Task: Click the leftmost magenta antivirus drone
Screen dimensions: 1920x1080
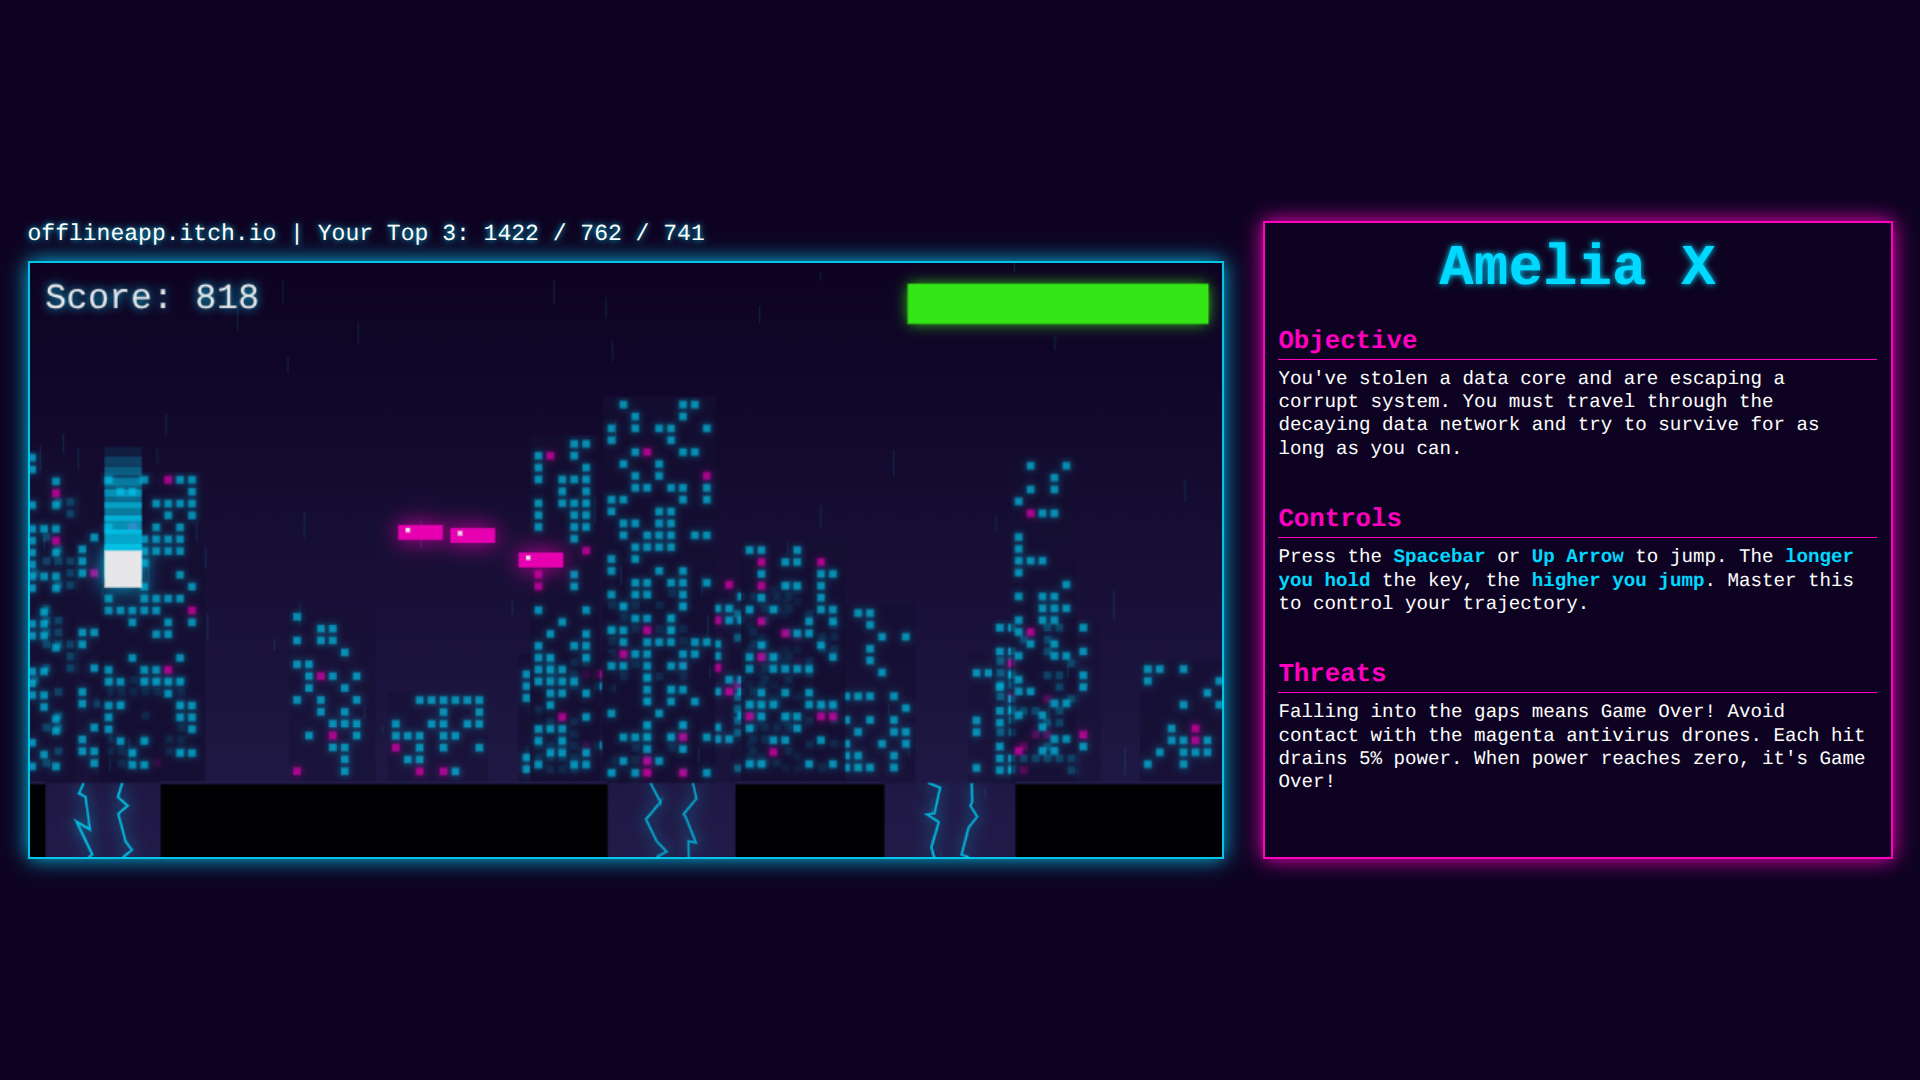Action: pyautogui.click(x=420, y=532)
